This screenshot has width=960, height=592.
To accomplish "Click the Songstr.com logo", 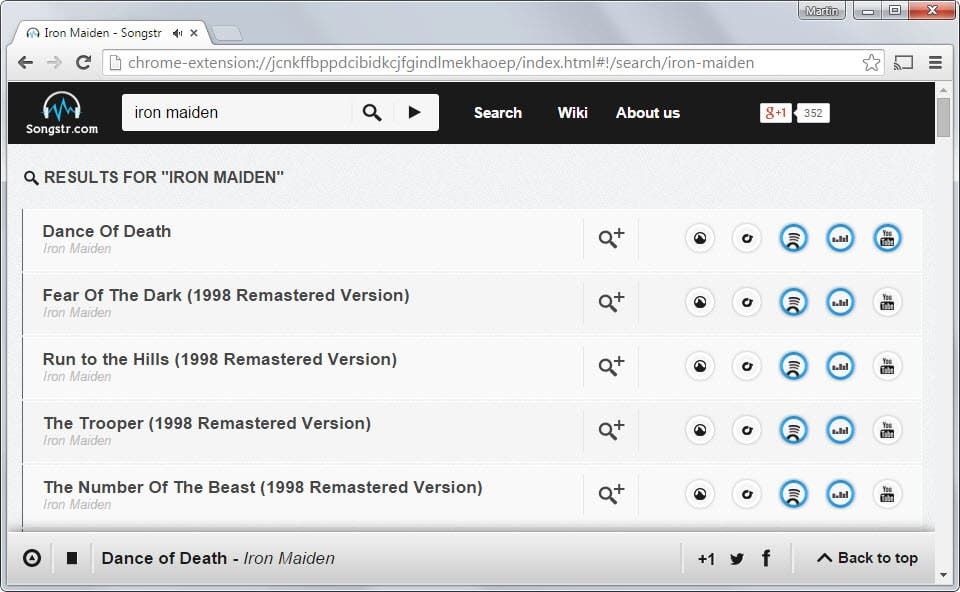I will 62,113.
